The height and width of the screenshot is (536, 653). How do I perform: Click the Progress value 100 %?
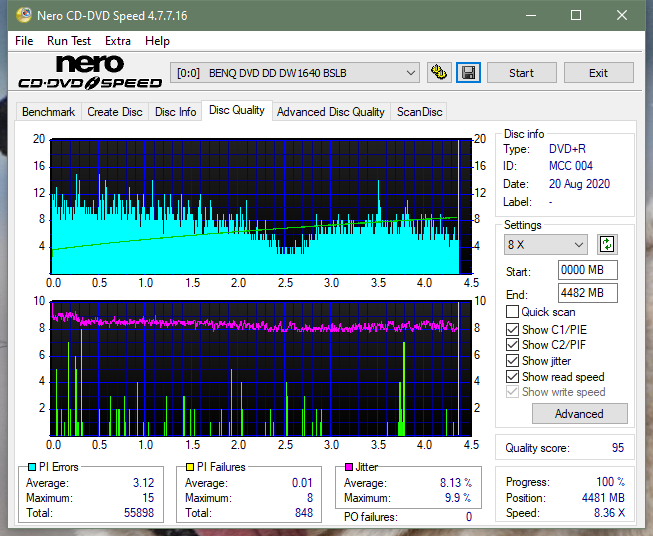coord(611,482)
